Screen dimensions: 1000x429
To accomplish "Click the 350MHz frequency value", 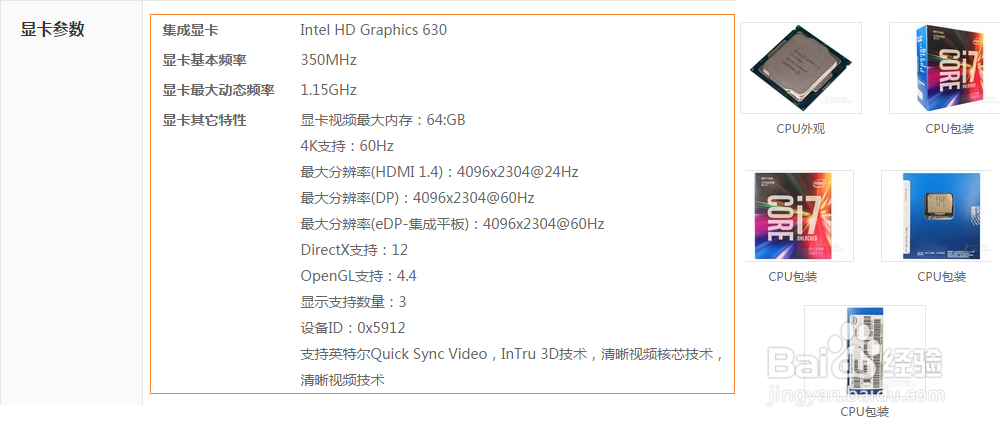I will (x=328, y=60).
